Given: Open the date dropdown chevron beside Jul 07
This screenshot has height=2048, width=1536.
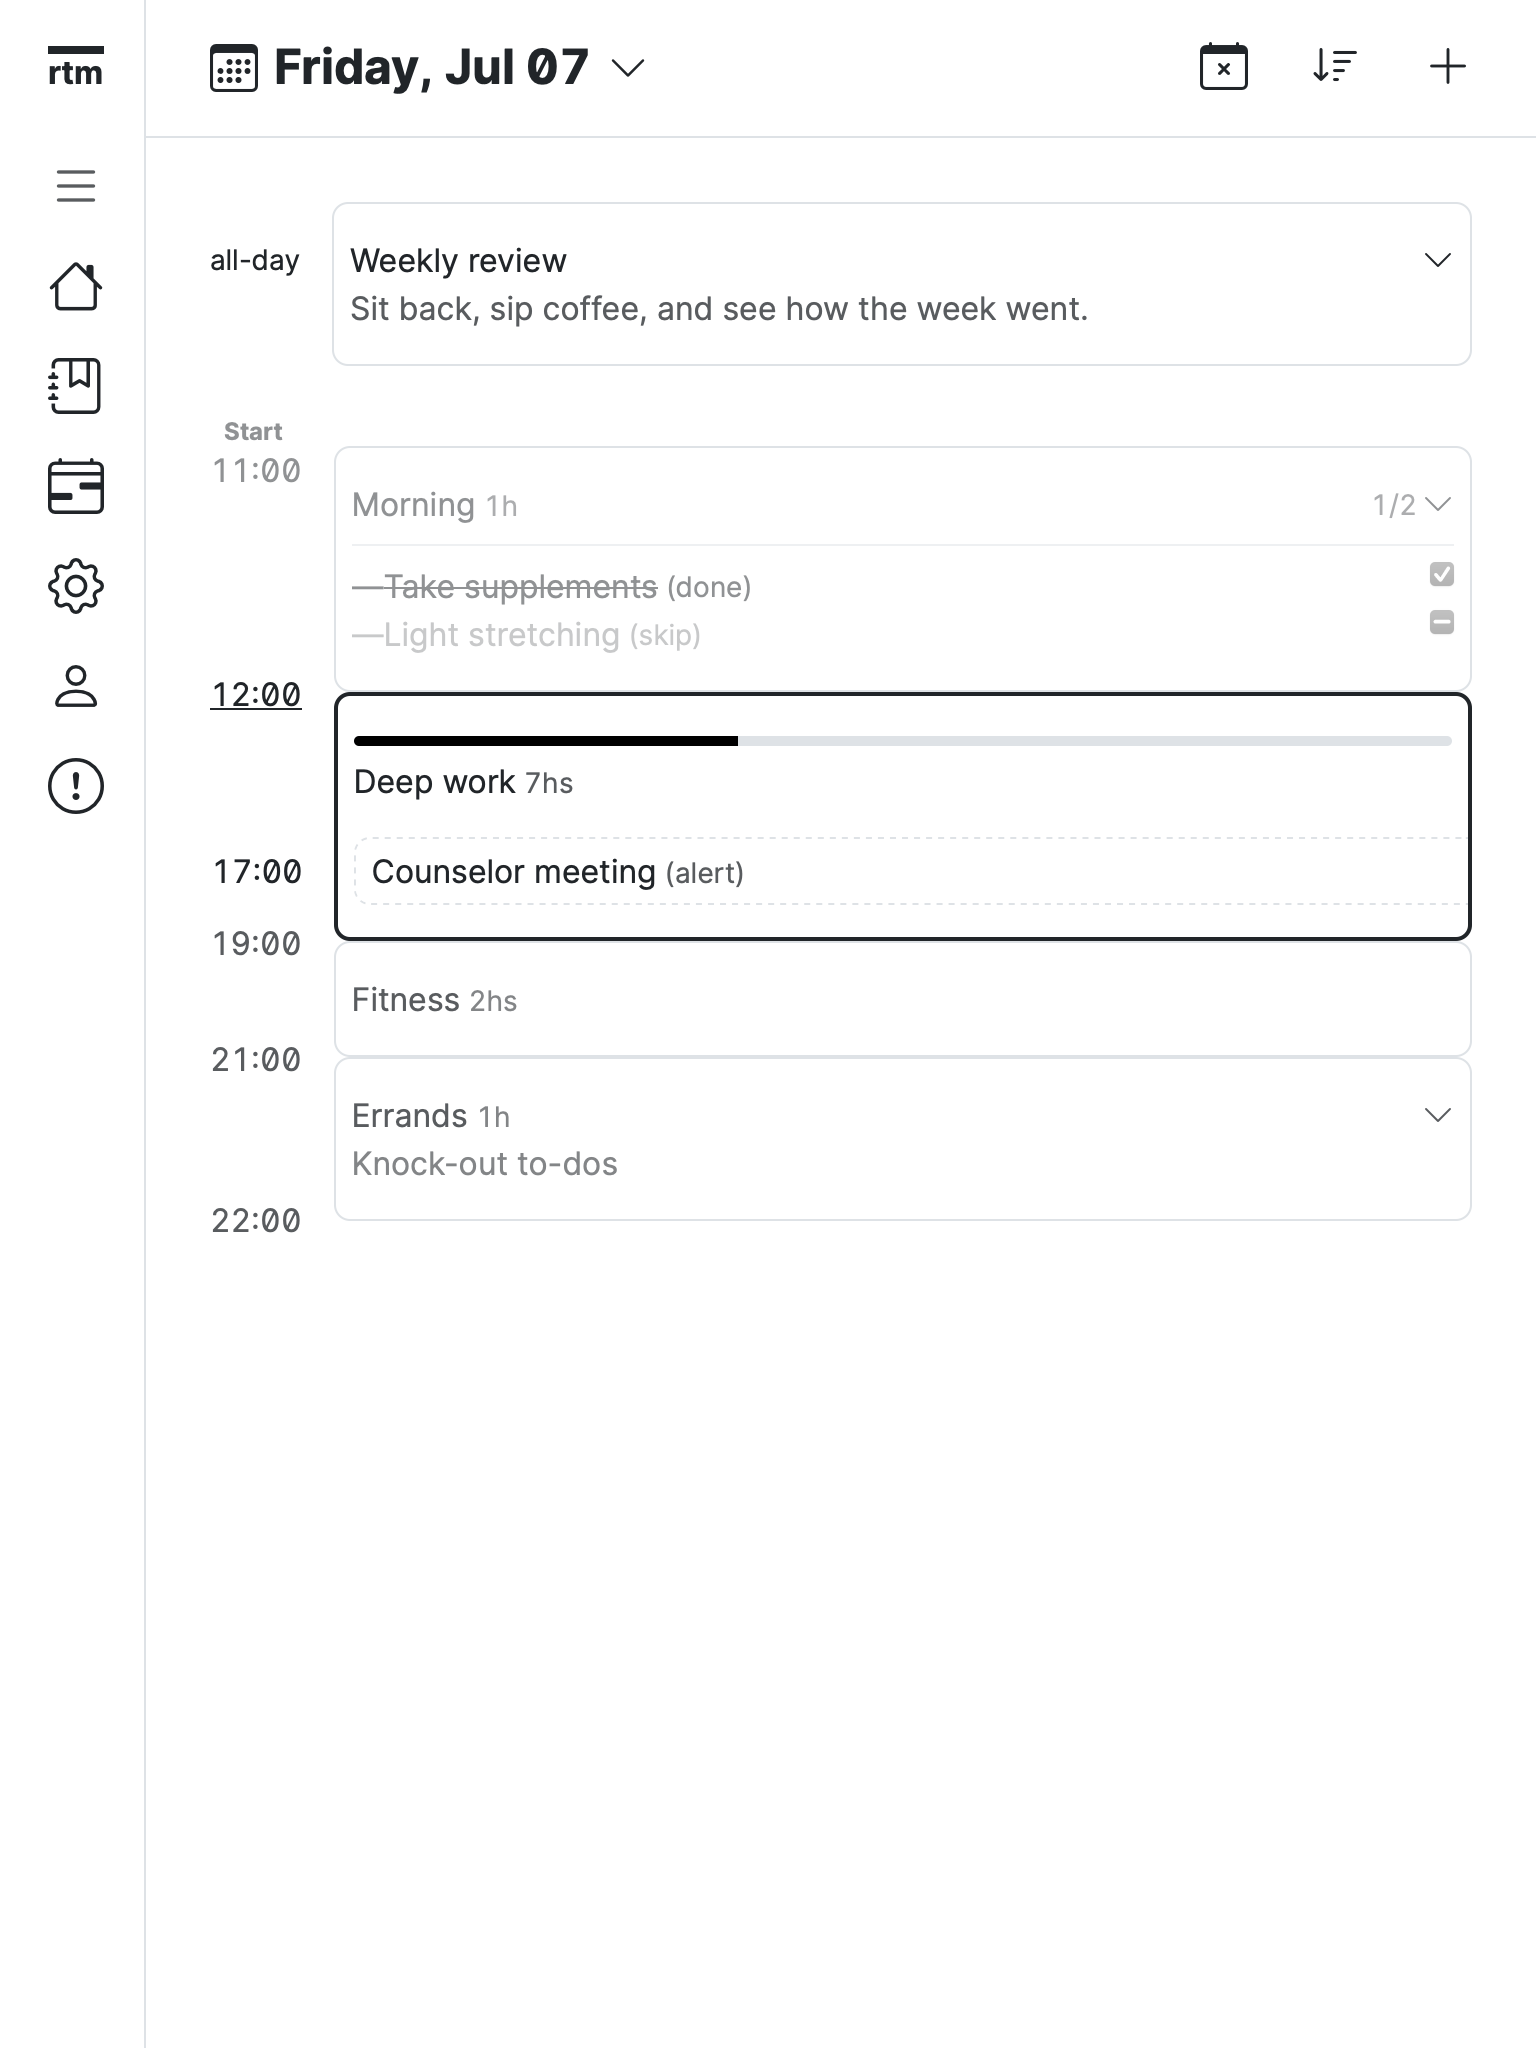Looking at the screenshot, I should coord(628,68).
